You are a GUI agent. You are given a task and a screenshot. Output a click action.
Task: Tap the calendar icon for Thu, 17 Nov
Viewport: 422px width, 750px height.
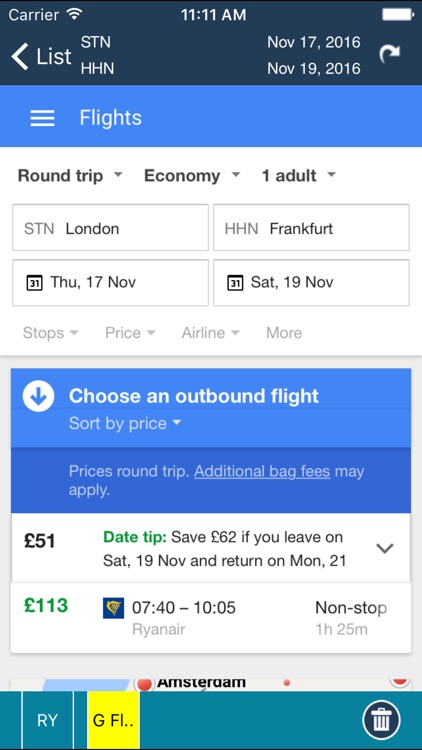pyautogui.click(x=34, y=283)
